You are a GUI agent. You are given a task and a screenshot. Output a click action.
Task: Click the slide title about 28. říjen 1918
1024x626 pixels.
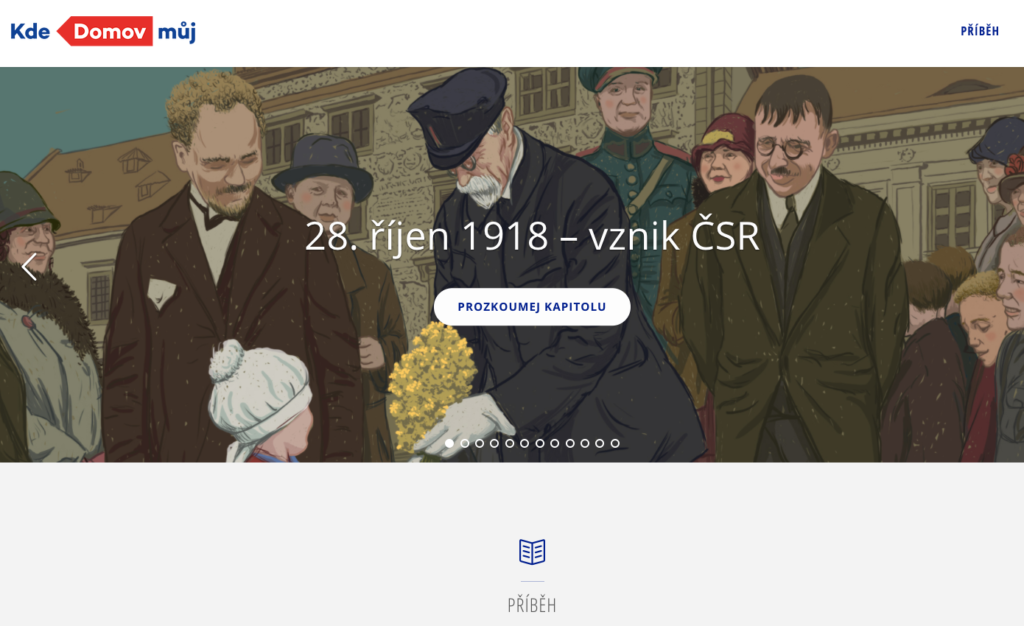pyautogui.click(x=532, y=236)
